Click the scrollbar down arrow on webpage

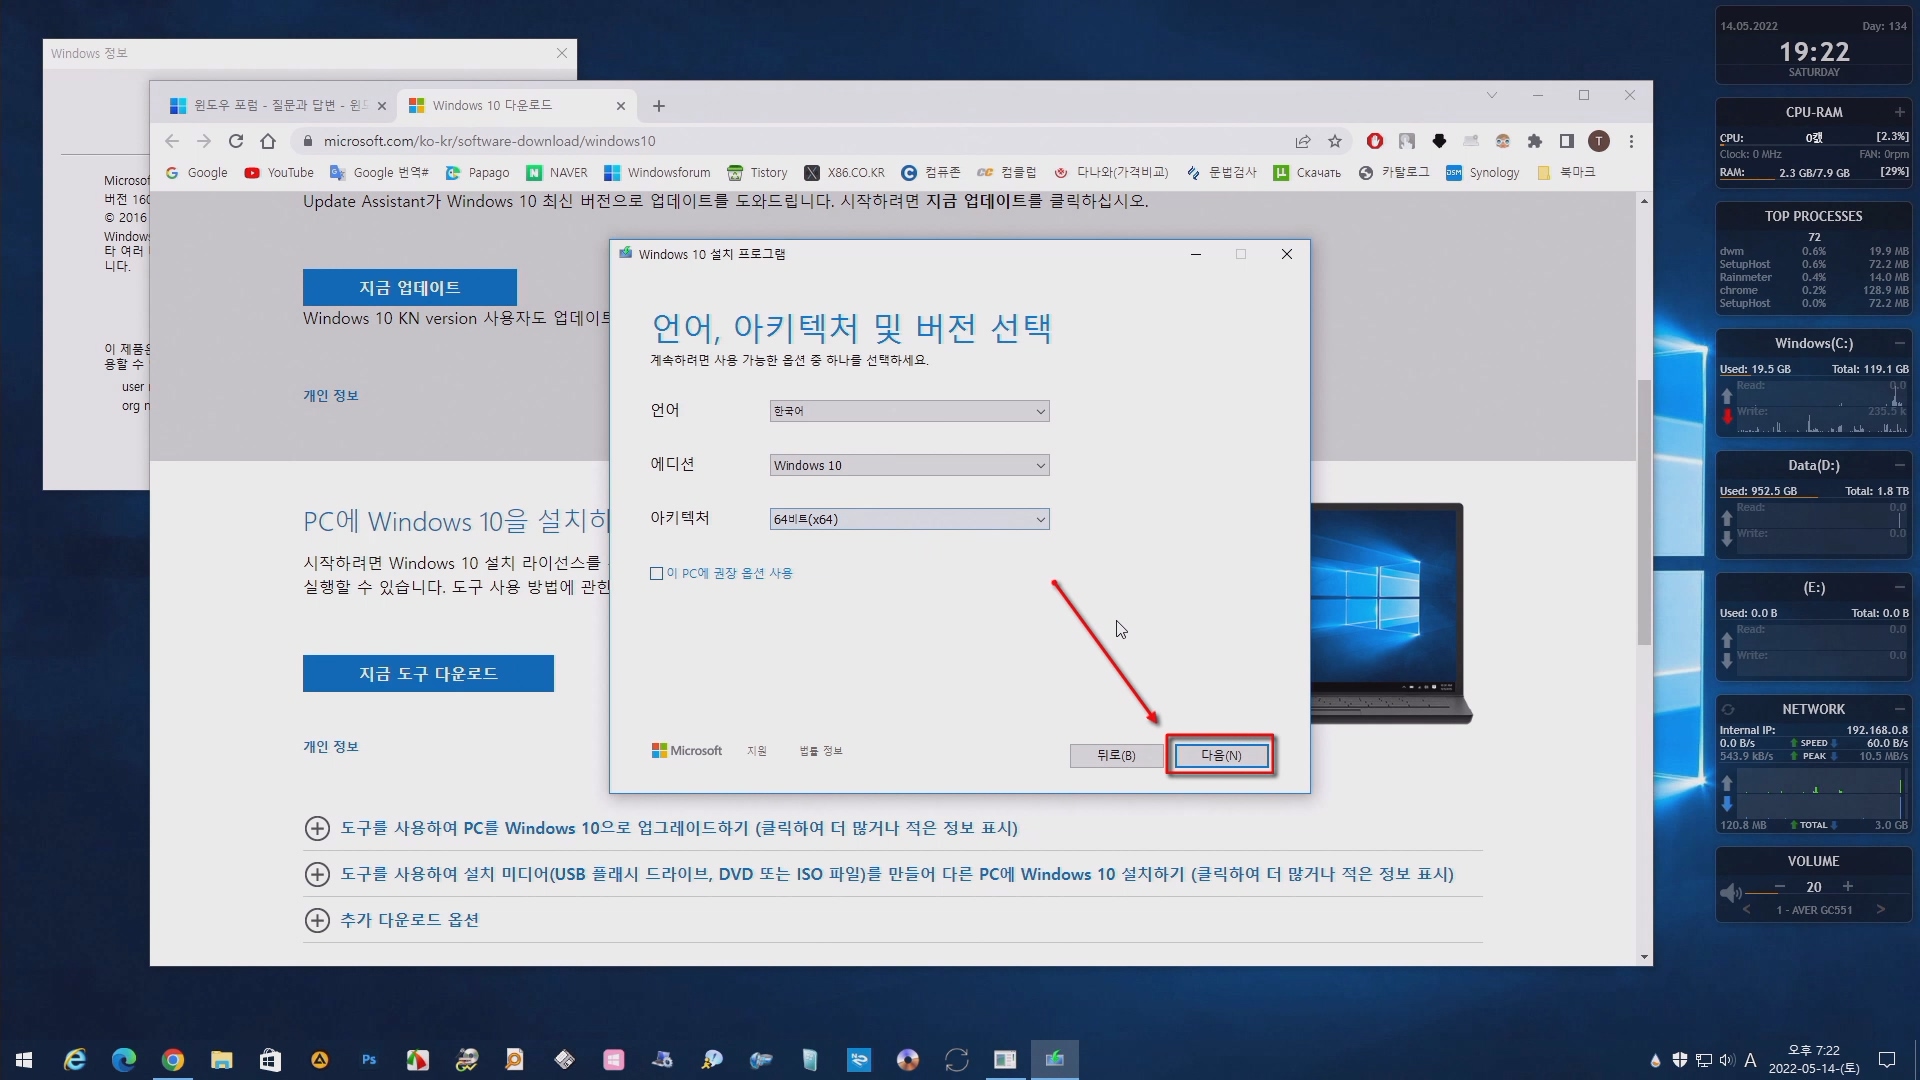[x=1644, y=957]
